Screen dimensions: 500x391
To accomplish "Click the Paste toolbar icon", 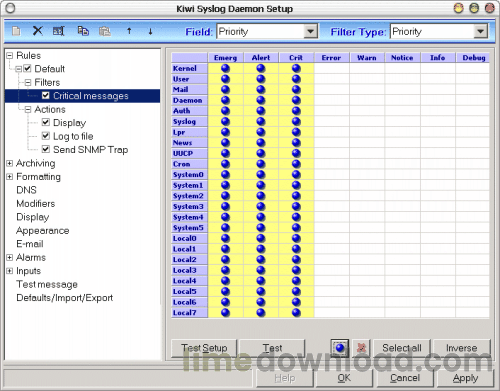I will click(105, 31).
